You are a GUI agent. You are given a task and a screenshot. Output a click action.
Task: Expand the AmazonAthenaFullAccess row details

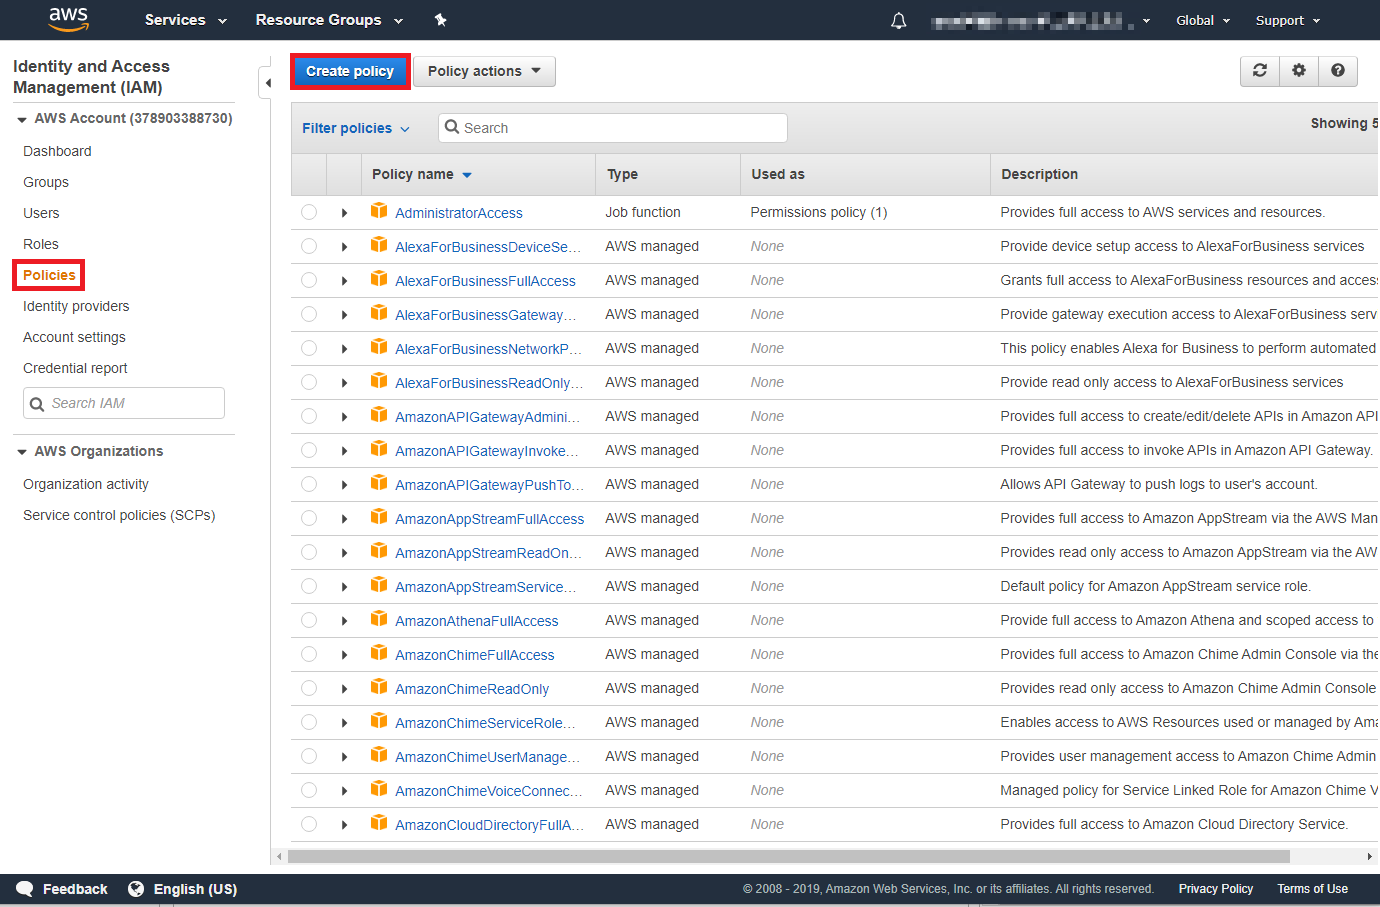tap(344, 621)
